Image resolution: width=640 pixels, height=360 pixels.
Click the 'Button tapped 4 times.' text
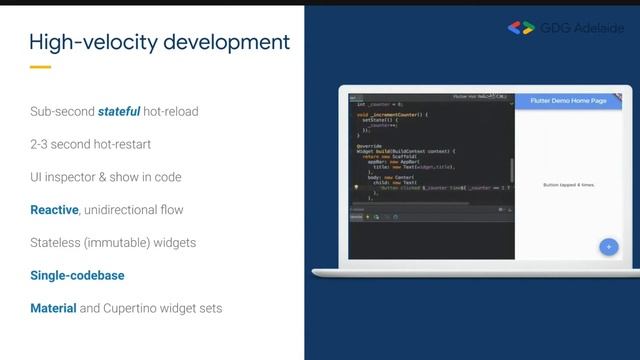pos(569,185)
